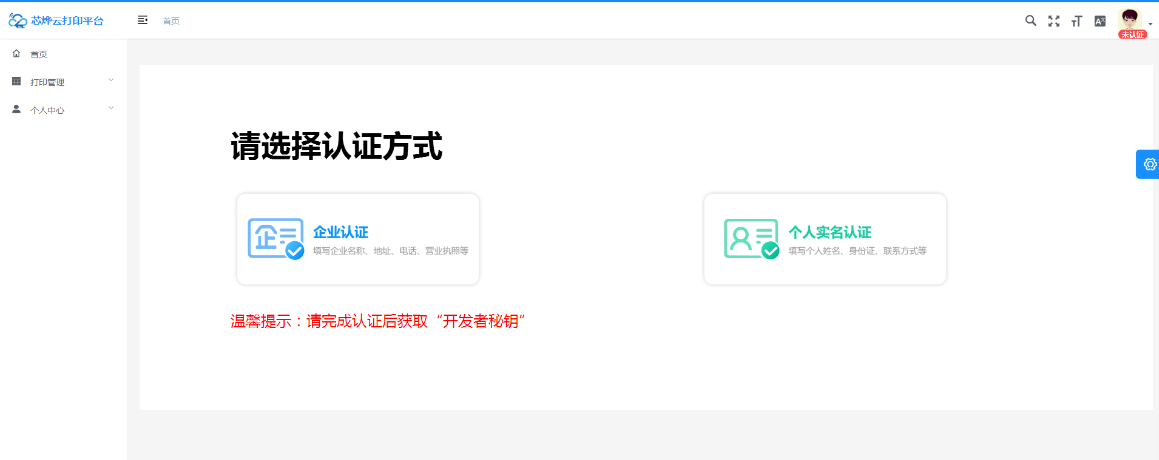Toggle fullscreen mode icon
Viewport: 1159px width, 460px height.
click(x=1054, y=21)
